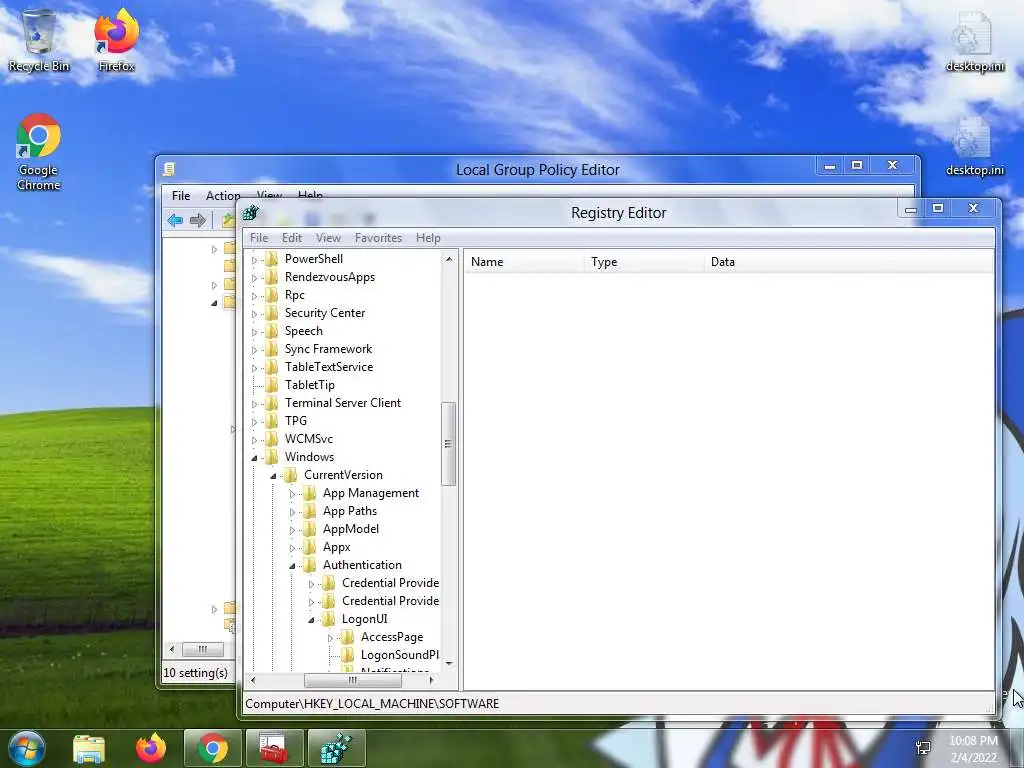Launch Firefox from the taskbar
Viewport: 1024px width, 768px height.
(x=151, y=749)
